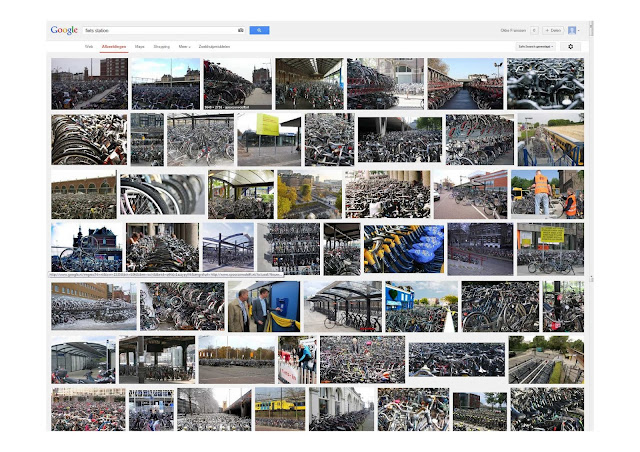Viewport: 640px width, 452px height.
Task: Open thumbnail of two men at blue machine
Action: tap(264, 306)
